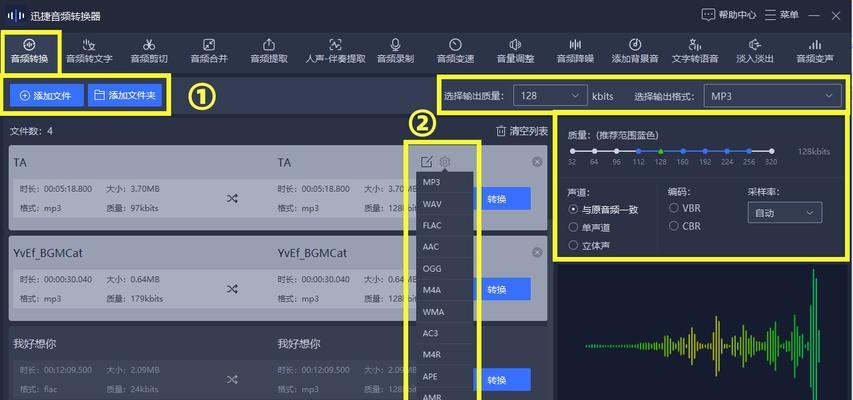The image size is (853, 400).
Task: Choose M4R from the format list
Action: [444, 355]
